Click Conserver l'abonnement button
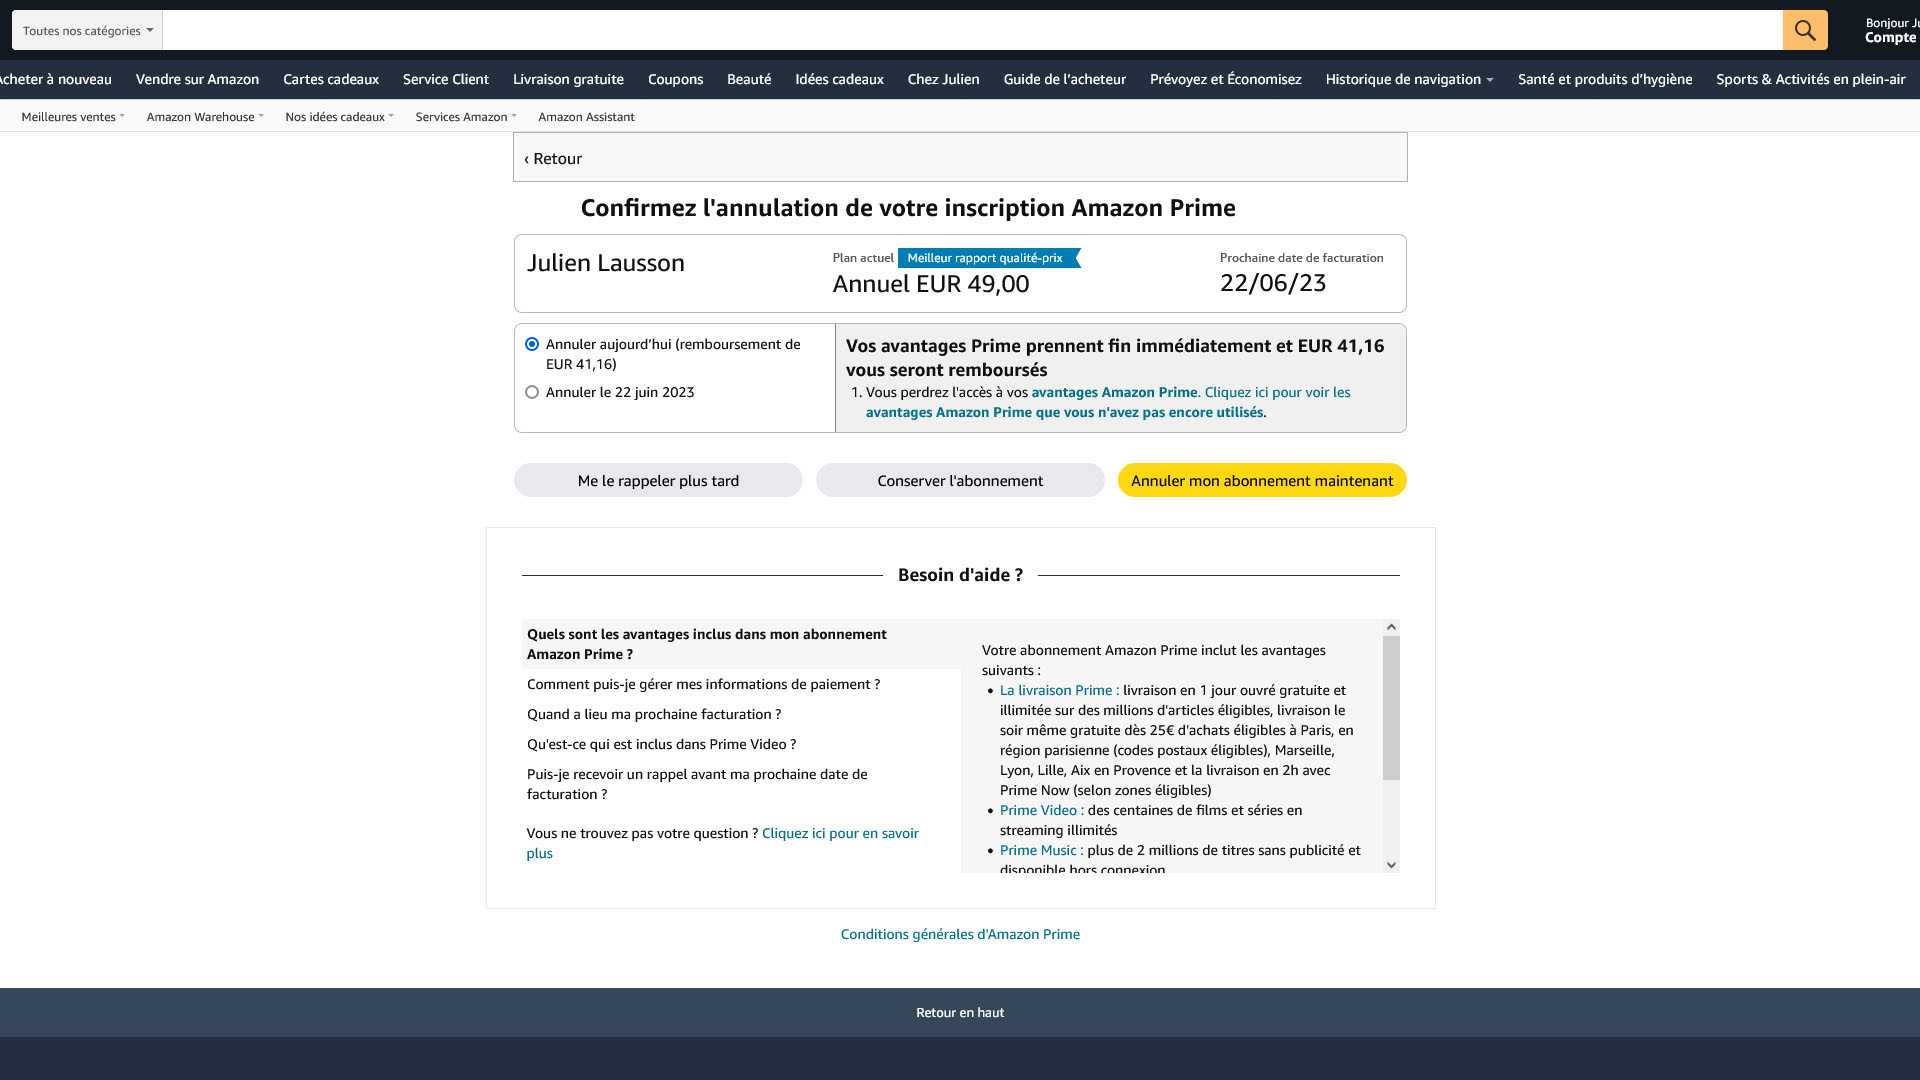 [x=960, y=480]
